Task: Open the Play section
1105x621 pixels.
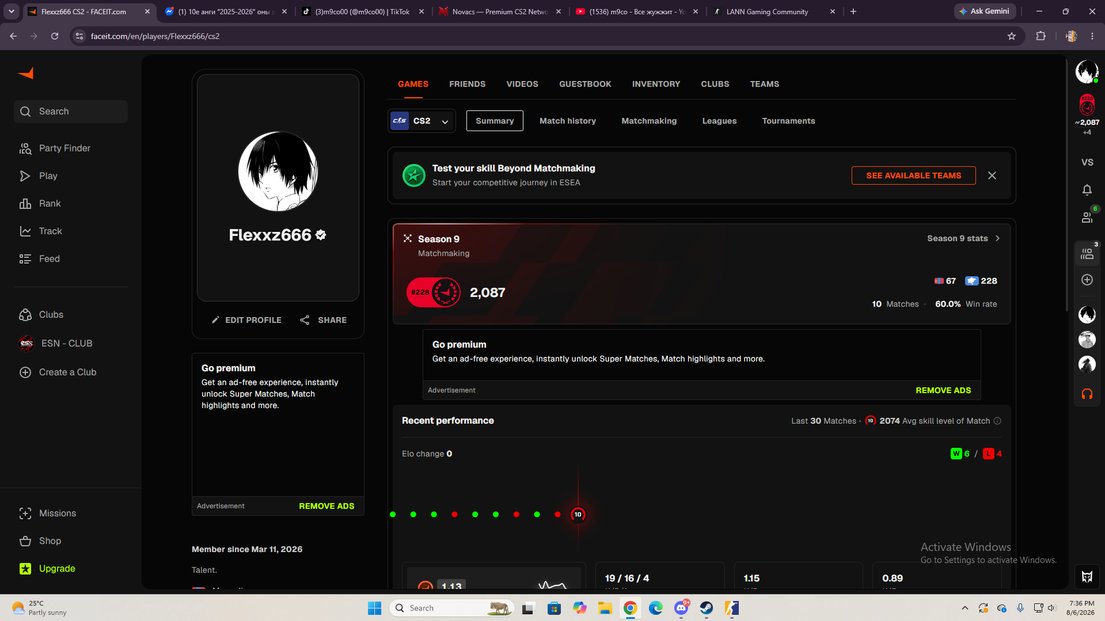Action: 39,176
